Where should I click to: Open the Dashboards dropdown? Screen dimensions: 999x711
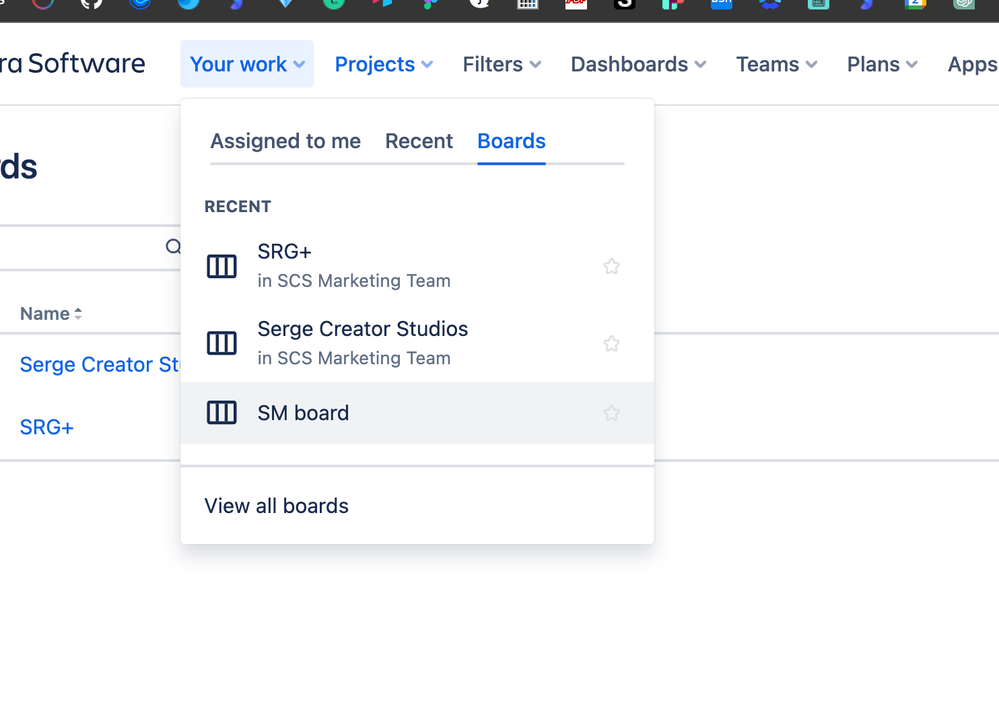(637, 63)
